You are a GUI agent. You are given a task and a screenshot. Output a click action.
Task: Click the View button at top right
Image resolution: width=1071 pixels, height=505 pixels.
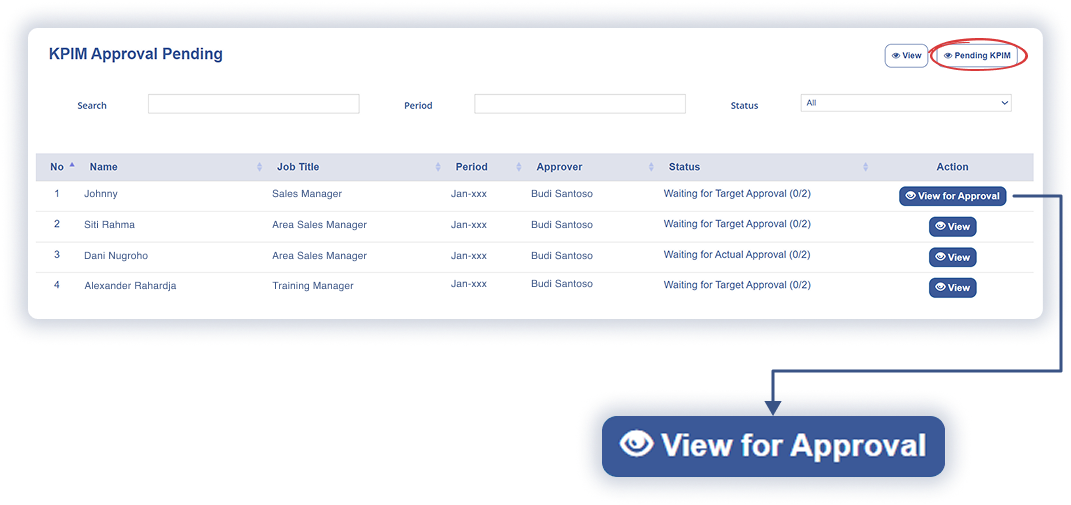(x=906, y=56)
